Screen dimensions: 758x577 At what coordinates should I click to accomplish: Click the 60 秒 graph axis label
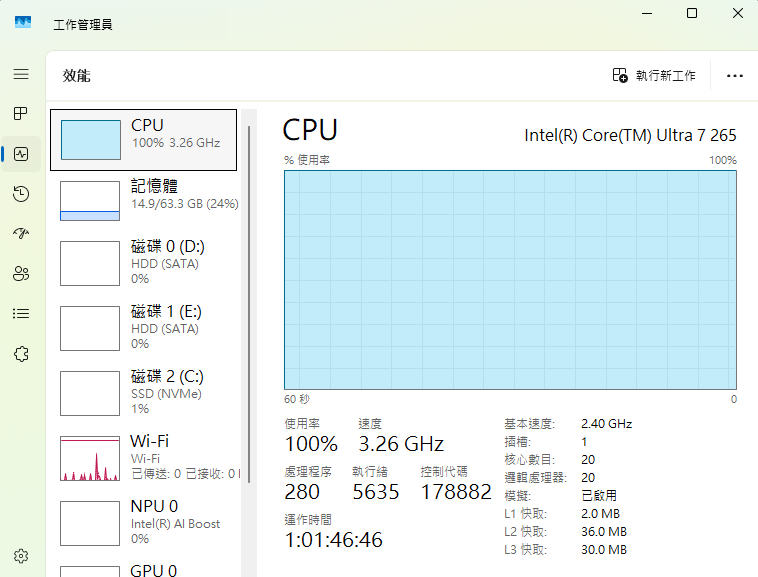pos(297,399)
